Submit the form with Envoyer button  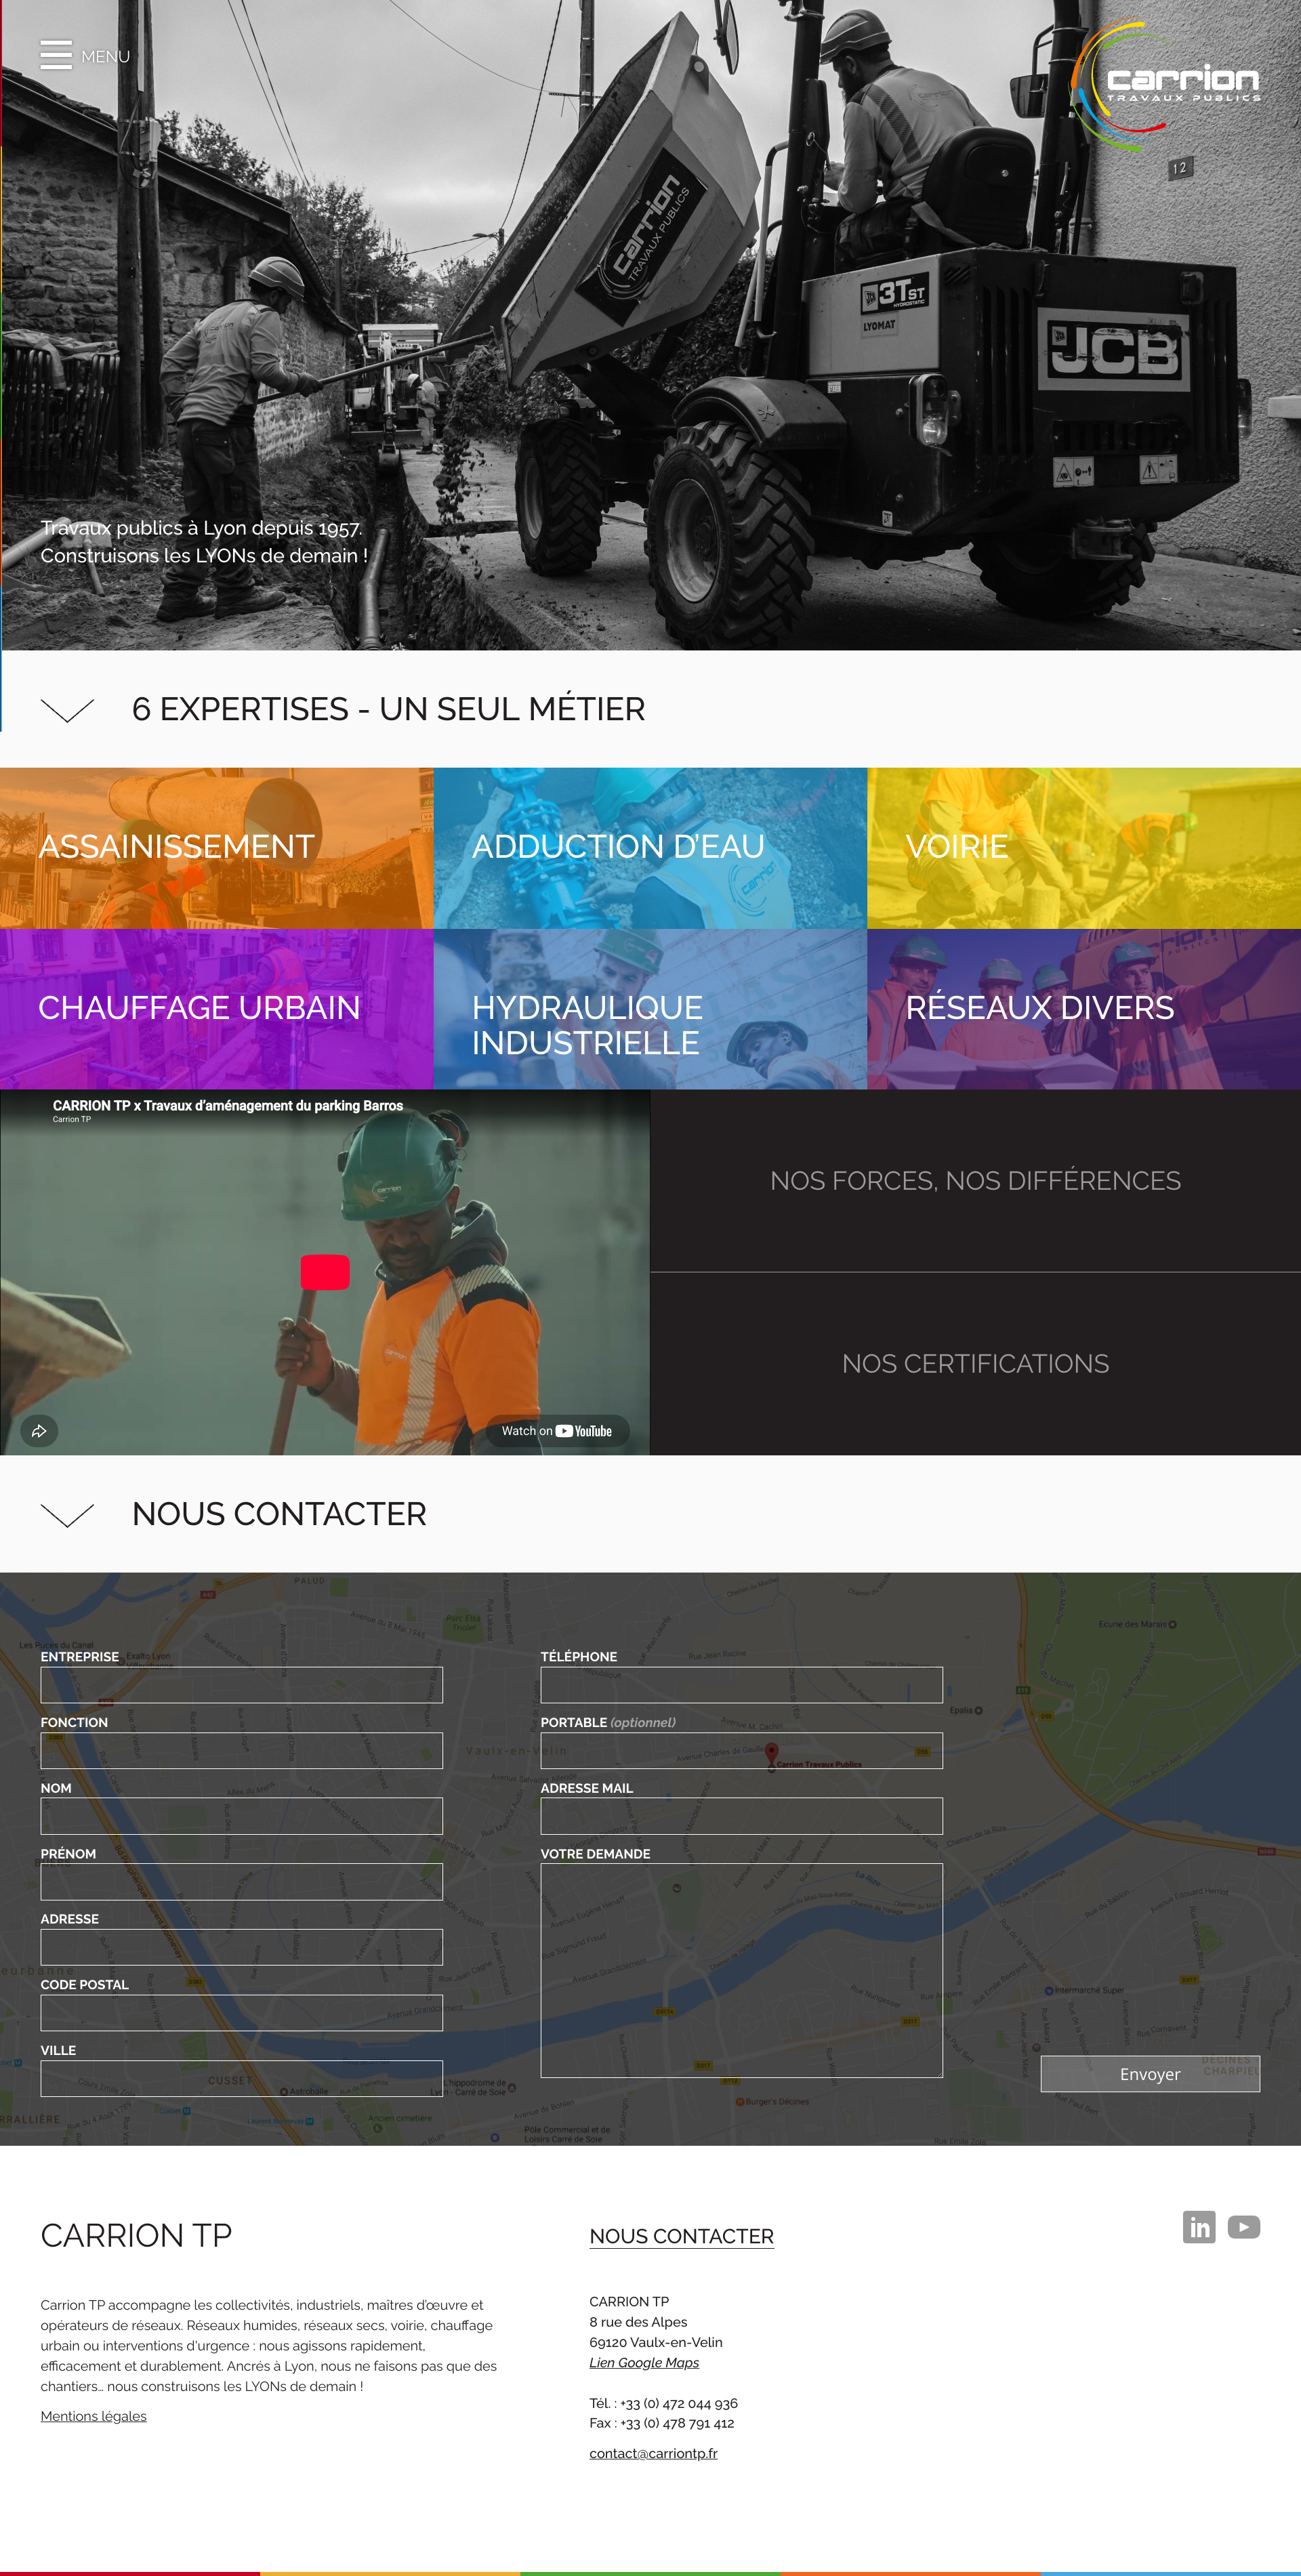pyautogui.click(x=1150, y=2074)
